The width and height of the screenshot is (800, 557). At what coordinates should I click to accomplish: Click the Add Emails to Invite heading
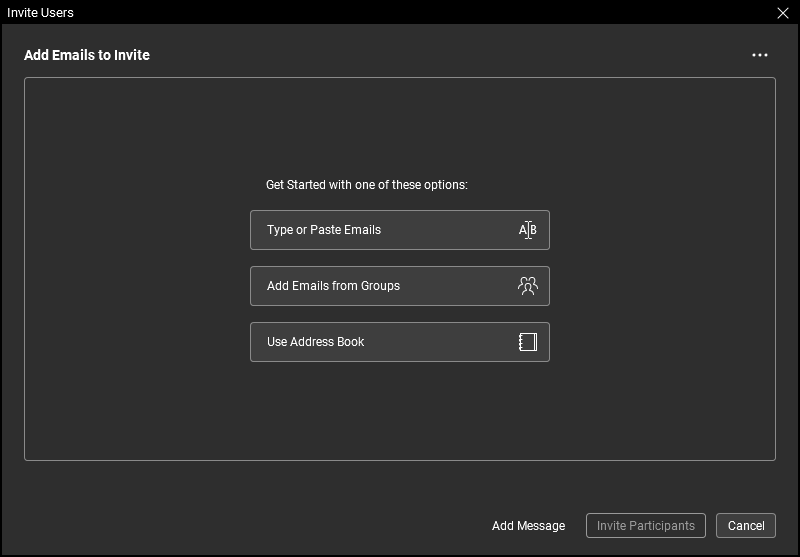(87, 55)
